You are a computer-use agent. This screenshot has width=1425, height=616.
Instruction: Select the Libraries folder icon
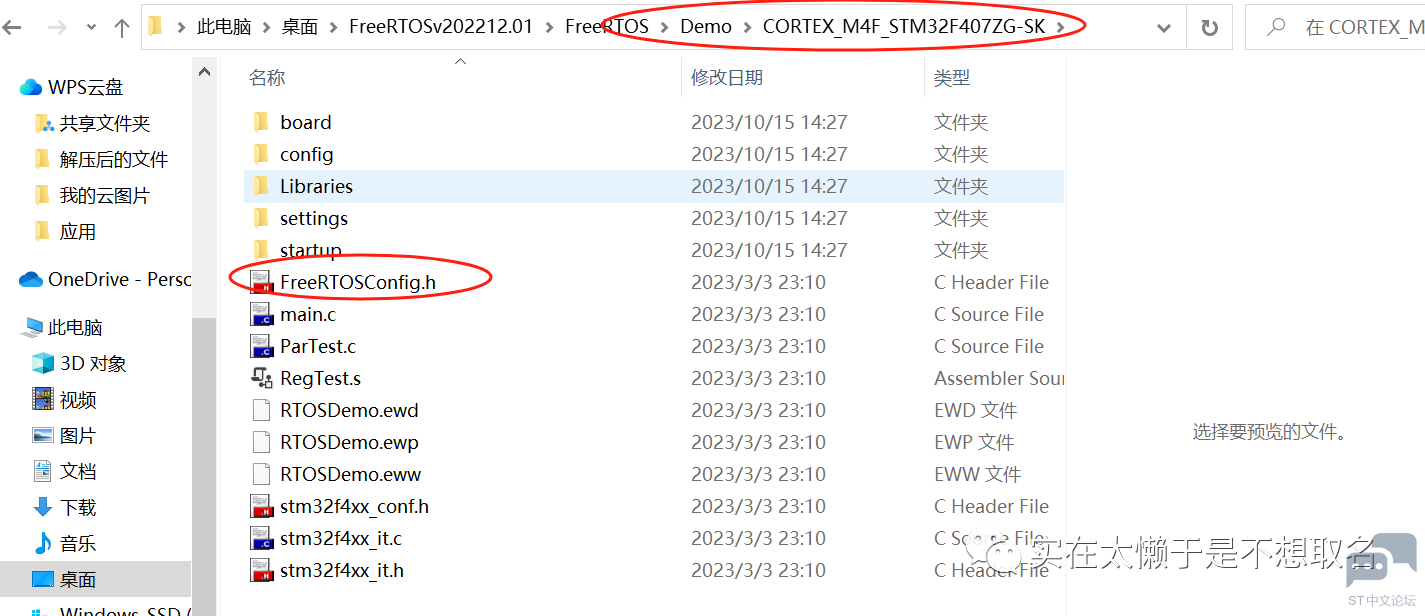[x=262, y=186]
